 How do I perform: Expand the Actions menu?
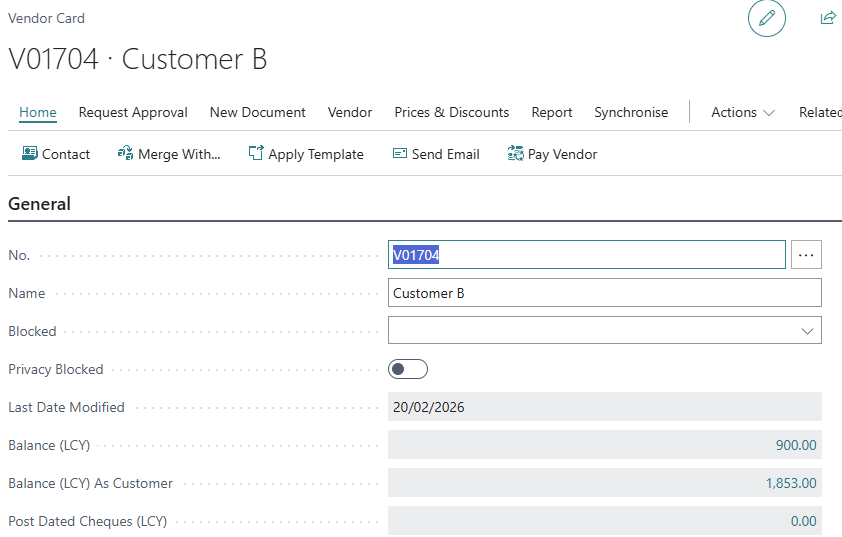pyautogui.click(x=742, y=113)
